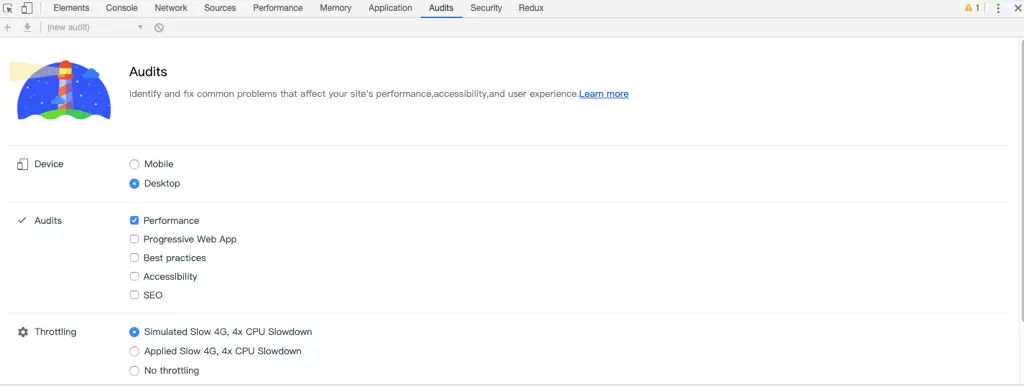The width and height of the screenshot is (1024, 386).
Task: Select the Desktop device radio button
Action: (x=134, y=184)
